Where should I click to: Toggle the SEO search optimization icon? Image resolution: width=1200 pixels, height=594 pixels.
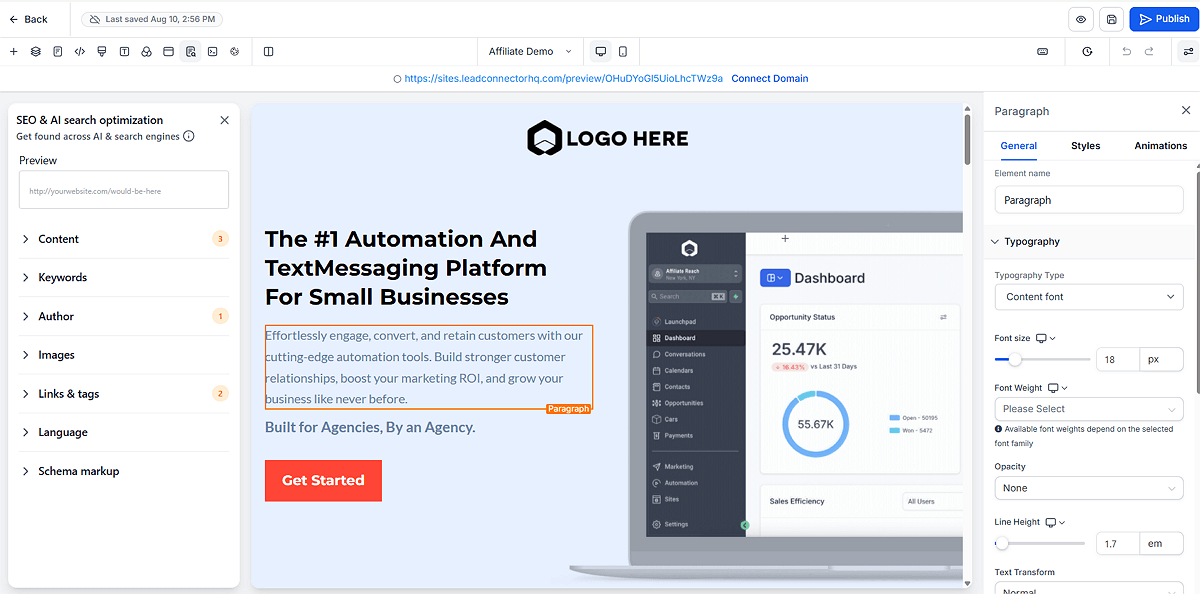pyautogui.click(x=190, y=51)
